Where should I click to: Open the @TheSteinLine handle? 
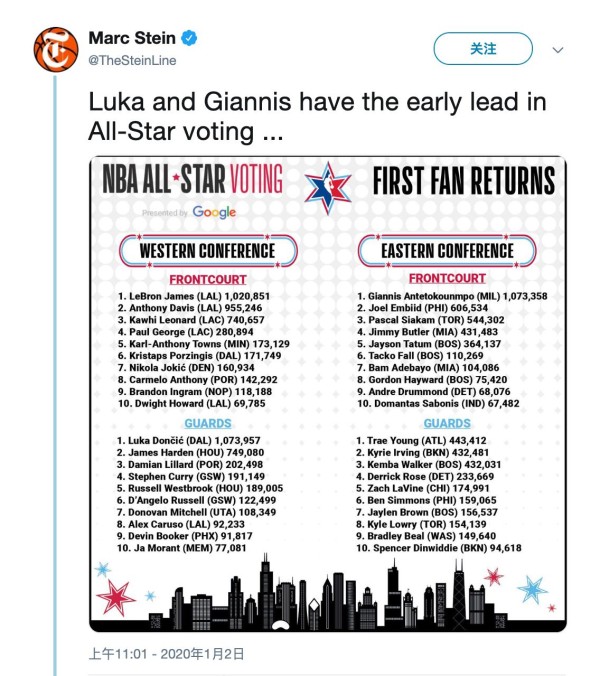click(132, 60)
